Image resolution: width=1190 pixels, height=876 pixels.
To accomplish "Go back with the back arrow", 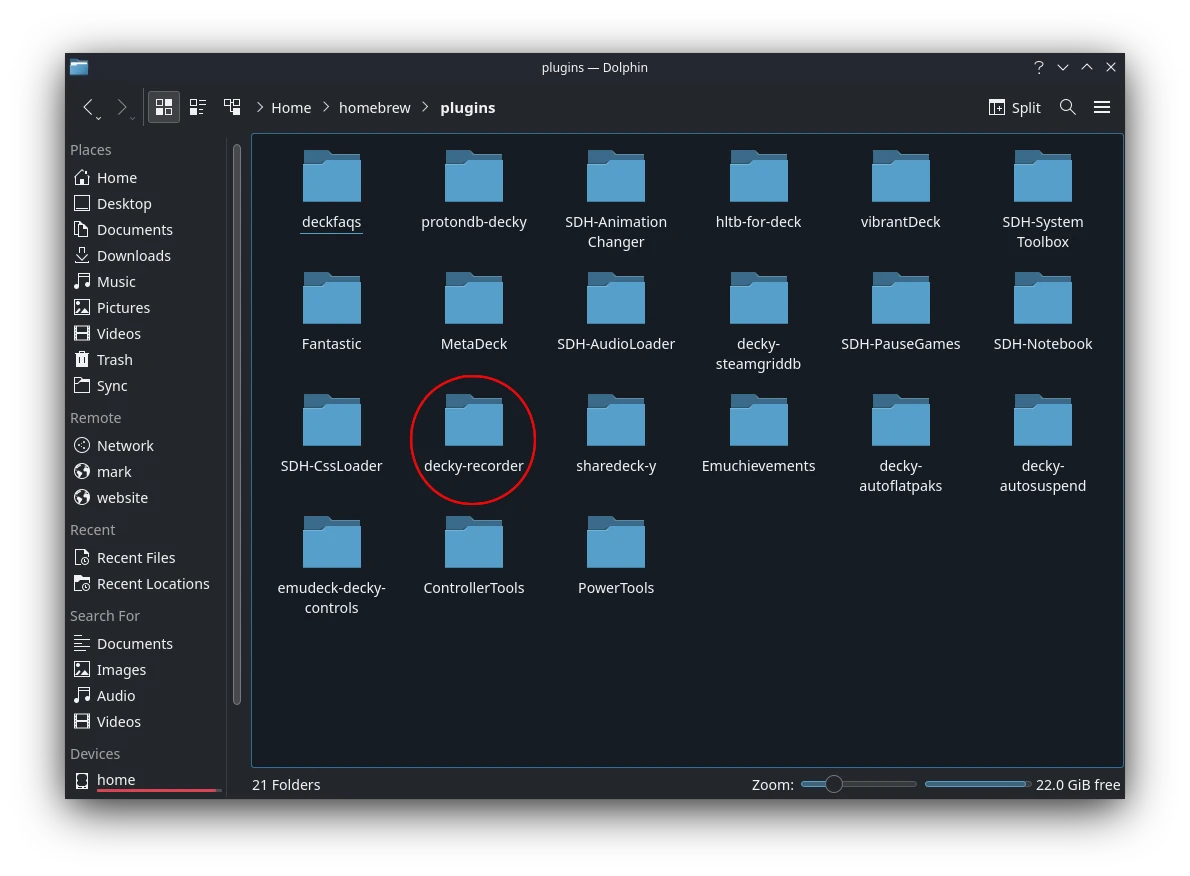I will (x=88, y=107).
